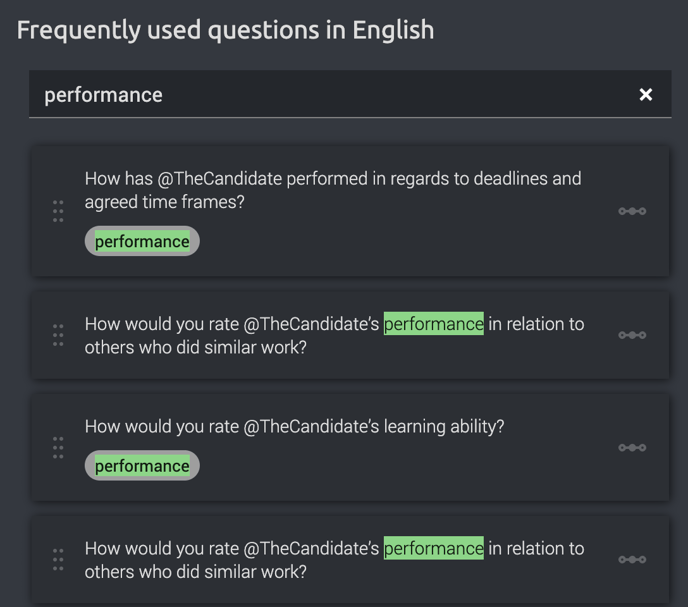Click the performance tag under the deadlines question
The width and height of the screenshot is (688, 607).
click(x=142, y=241)
